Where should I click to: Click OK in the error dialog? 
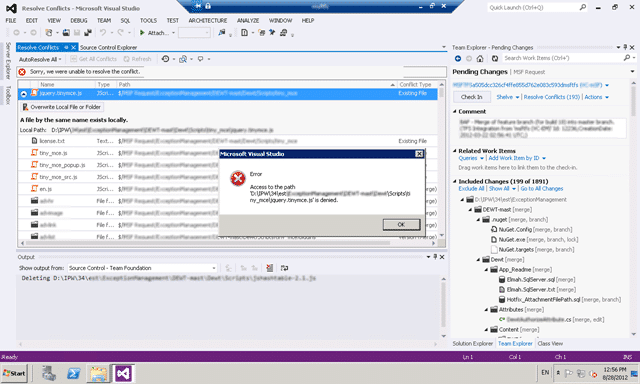(x=401, y=224)
